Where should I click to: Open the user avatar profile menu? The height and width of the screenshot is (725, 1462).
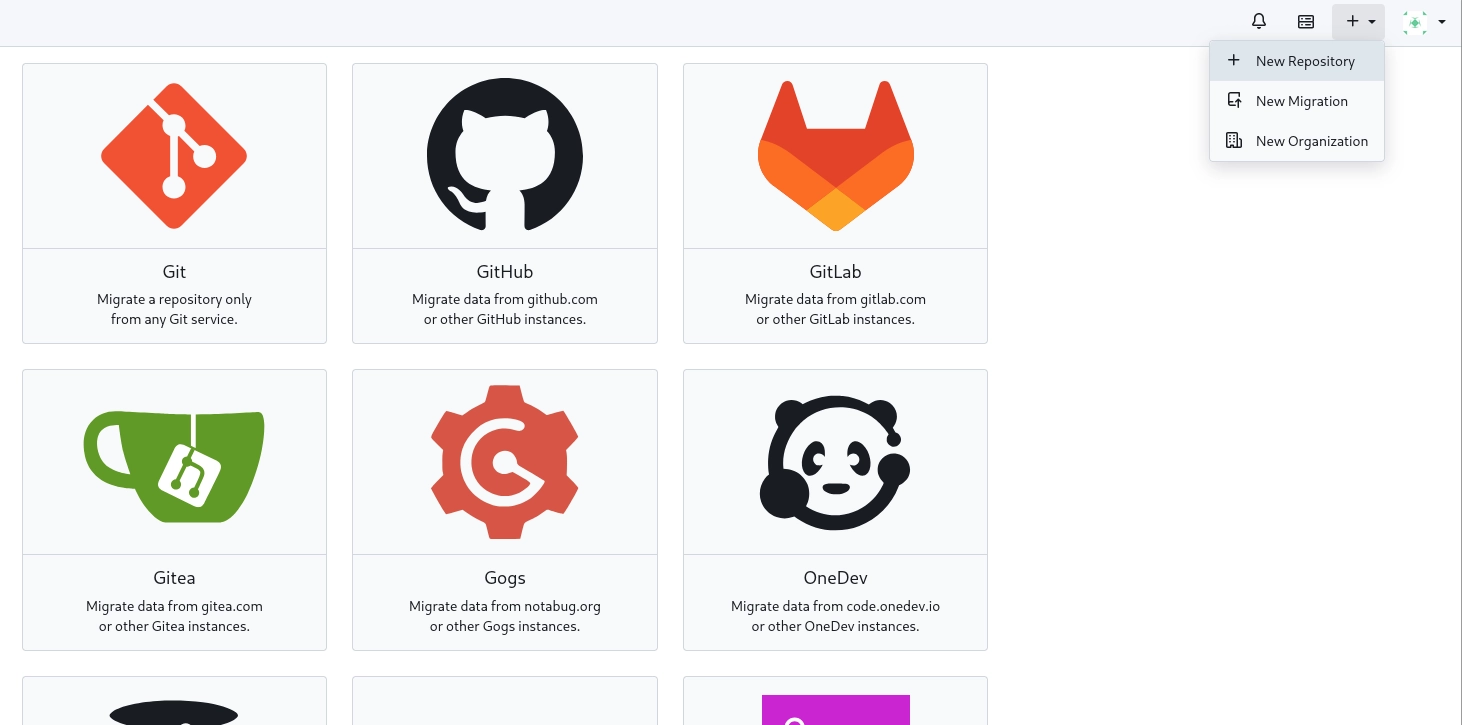pyautogui.click(x=1415, y=22)
